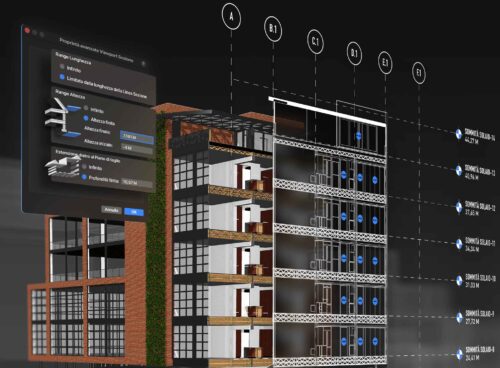Image resolution: width=500 pixels, height=368 pixels.
Task: Select the 'SOMMITÀ SOLAIO-14' level label
Action: (x=480, y=135)
